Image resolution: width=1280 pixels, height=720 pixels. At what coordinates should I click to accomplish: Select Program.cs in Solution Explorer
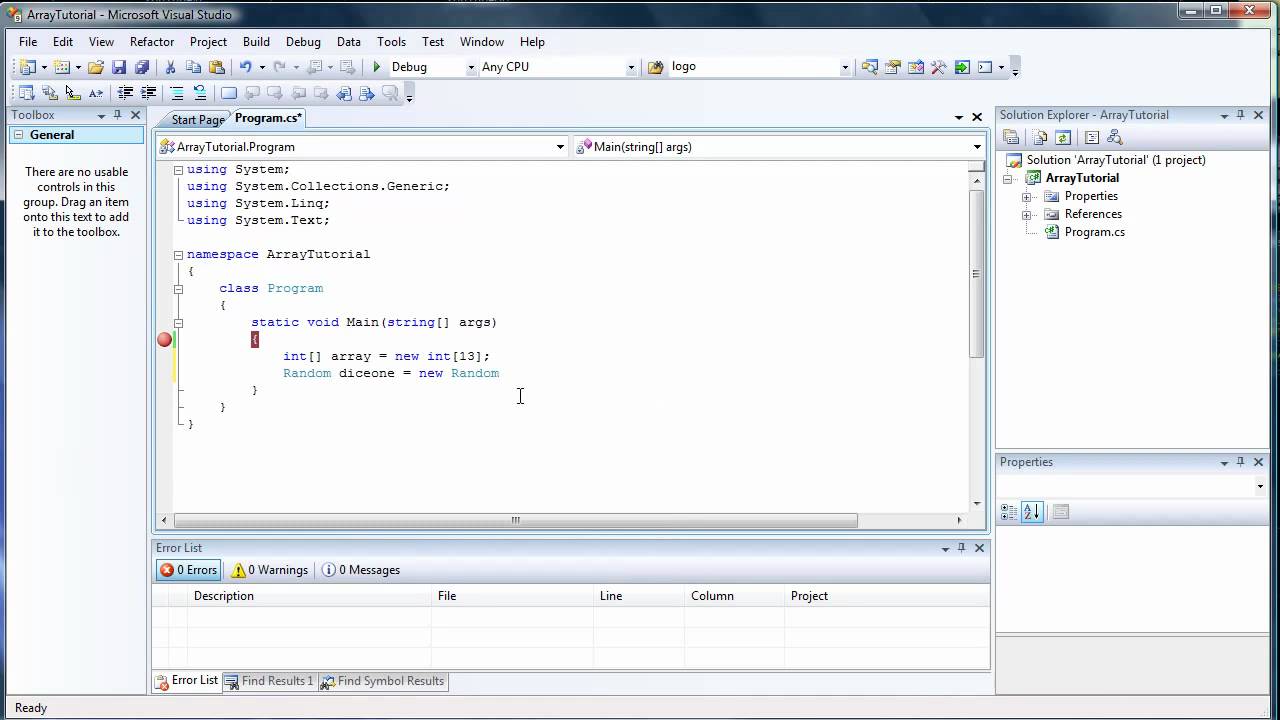click(x=1094, y=232)
